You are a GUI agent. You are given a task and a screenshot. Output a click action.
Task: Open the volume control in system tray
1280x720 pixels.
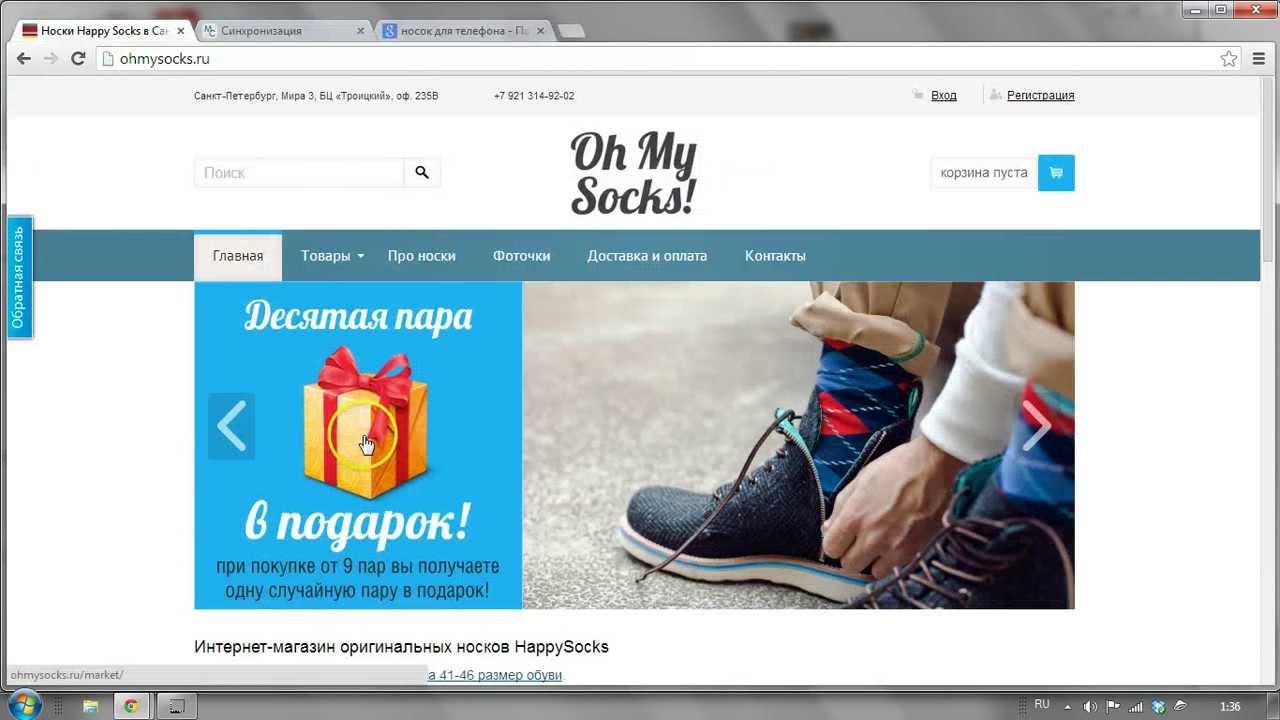pyautogui.click(x=1090, y=706)
